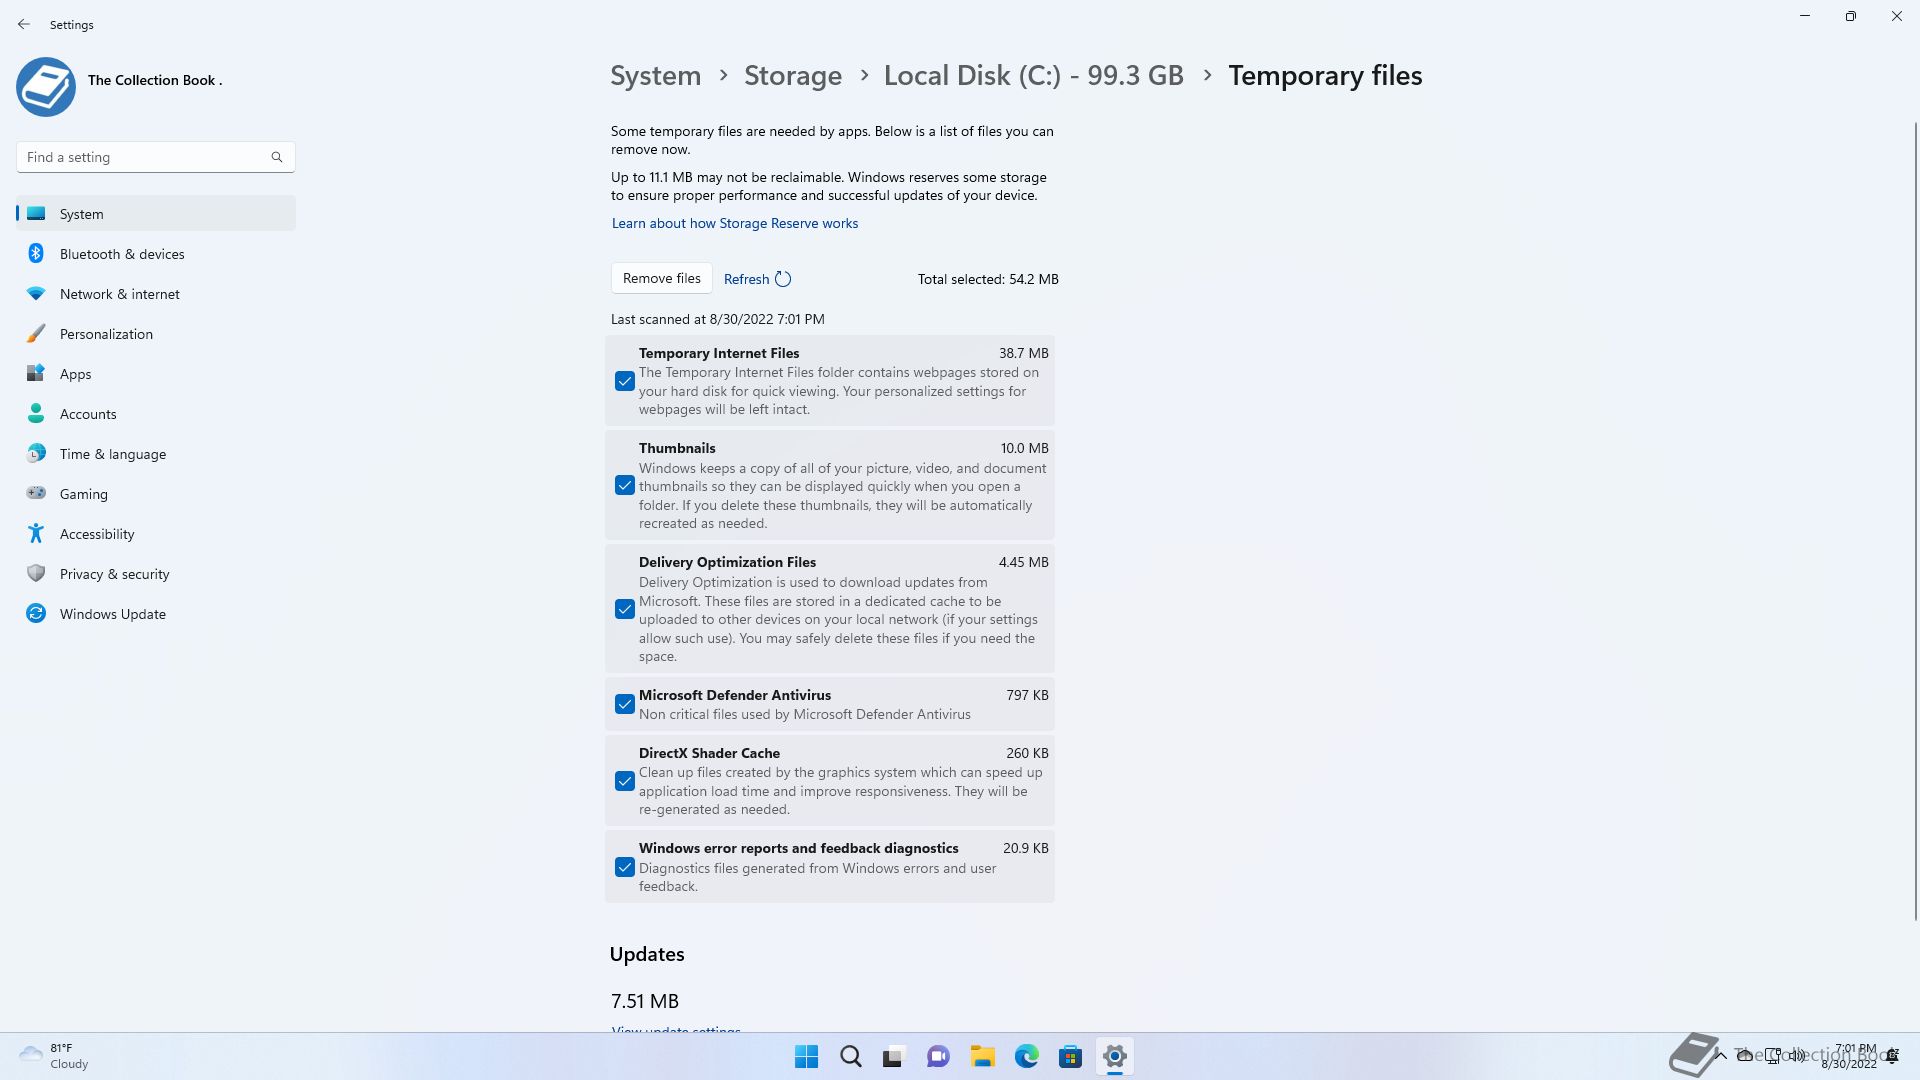Uncheck Microsoft Defender Antivirus checkbox
Screen dimensions: 1920x1080
[625, 704]
